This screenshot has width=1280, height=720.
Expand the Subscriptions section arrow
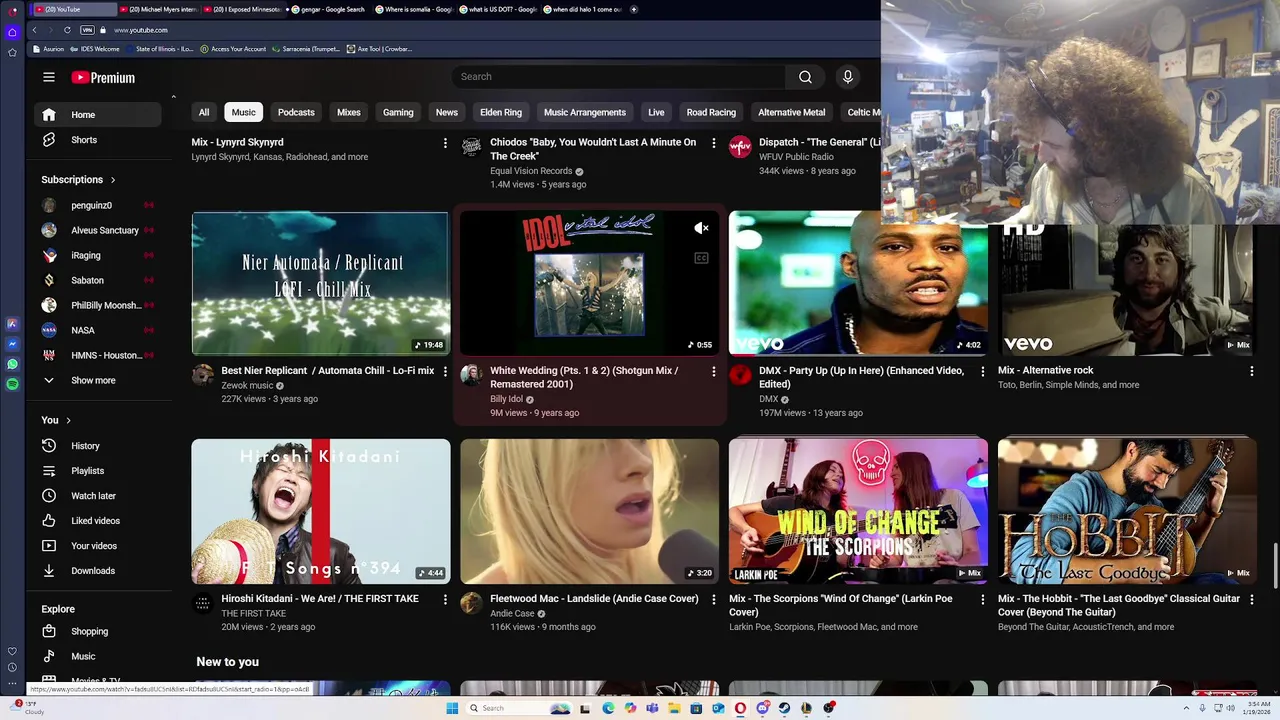(113, 180)
